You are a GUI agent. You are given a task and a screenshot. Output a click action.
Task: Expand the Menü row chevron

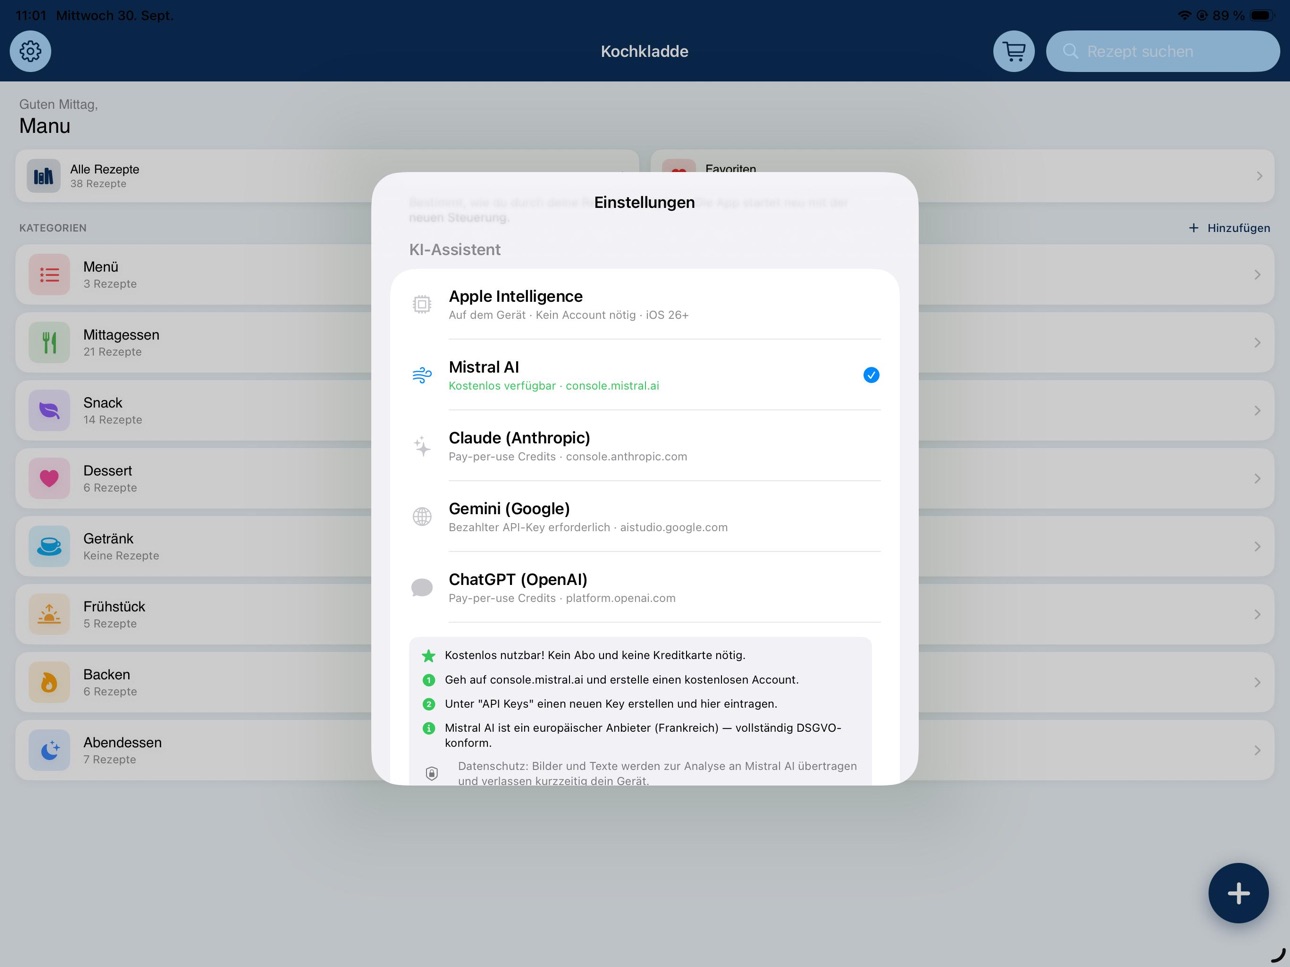pyautogui.click(x=1257, y=275)
